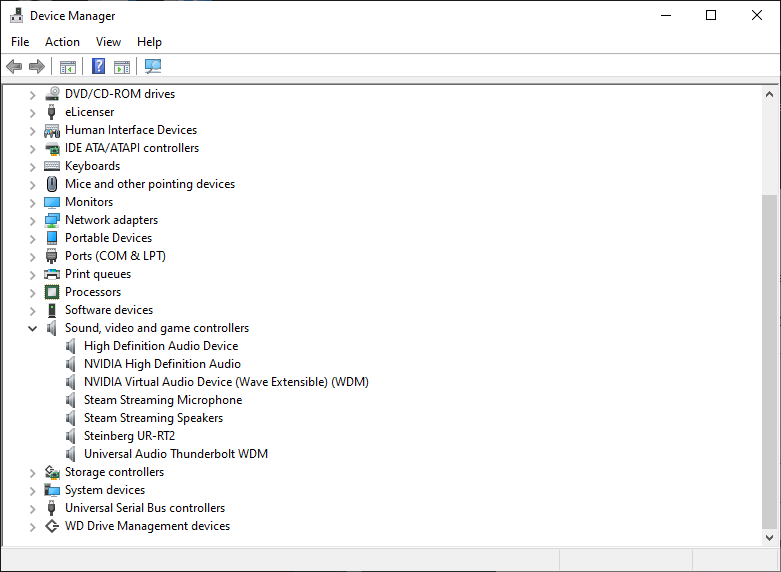
Task: Select the Software devices label
Action: point(109,310)
